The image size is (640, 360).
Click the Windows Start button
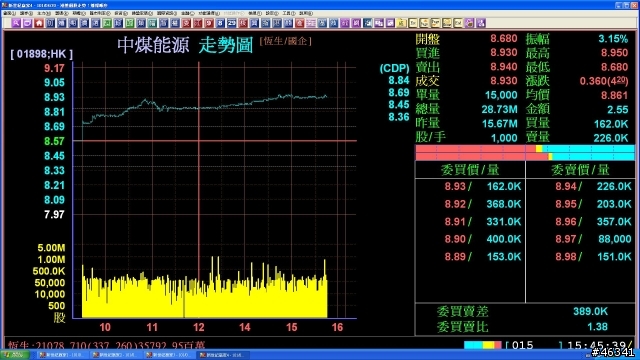click(x=15, y=355)
